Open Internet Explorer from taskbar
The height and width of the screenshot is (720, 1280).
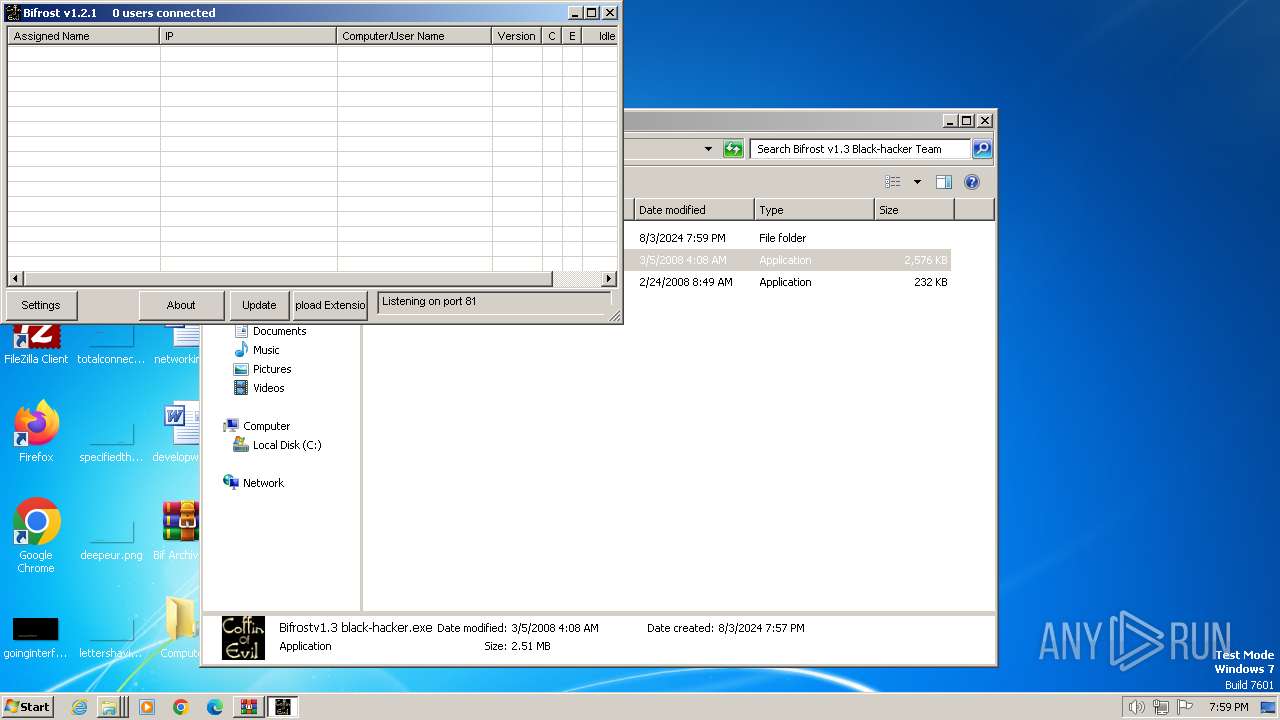[x=80, y=707]
